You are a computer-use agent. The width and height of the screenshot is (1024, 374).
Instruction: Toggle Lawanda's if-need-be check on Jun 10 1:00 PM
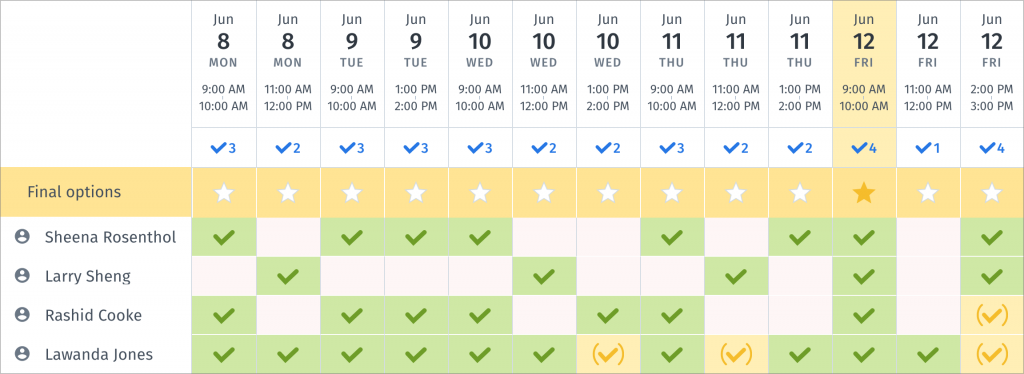tap(608, 354)
